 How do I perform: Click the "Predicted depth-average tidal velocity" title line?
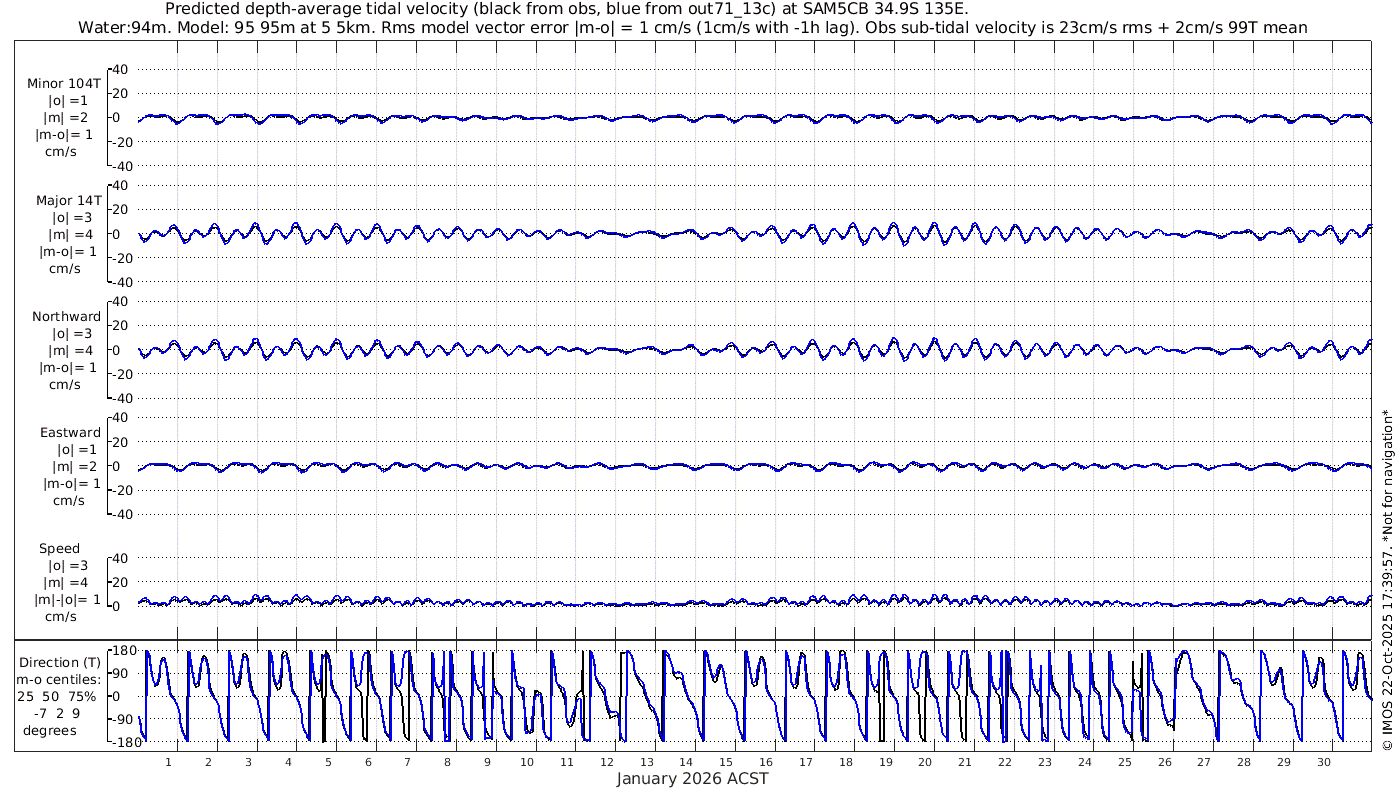point(567,9)
